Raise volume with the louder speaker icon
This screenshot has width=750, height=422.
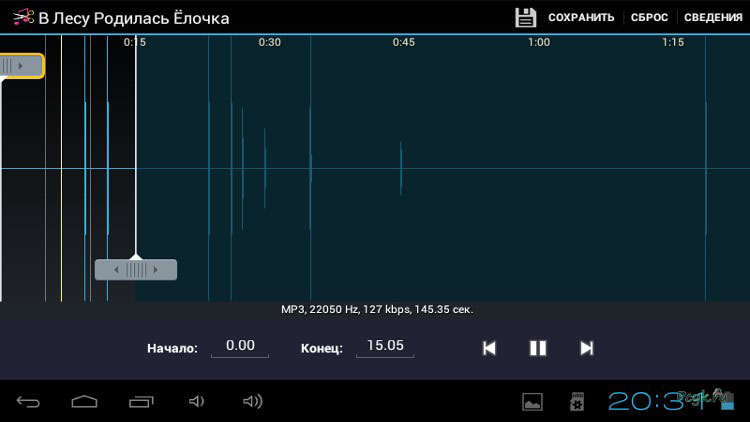pyautogui.click(x=253, y=402)
